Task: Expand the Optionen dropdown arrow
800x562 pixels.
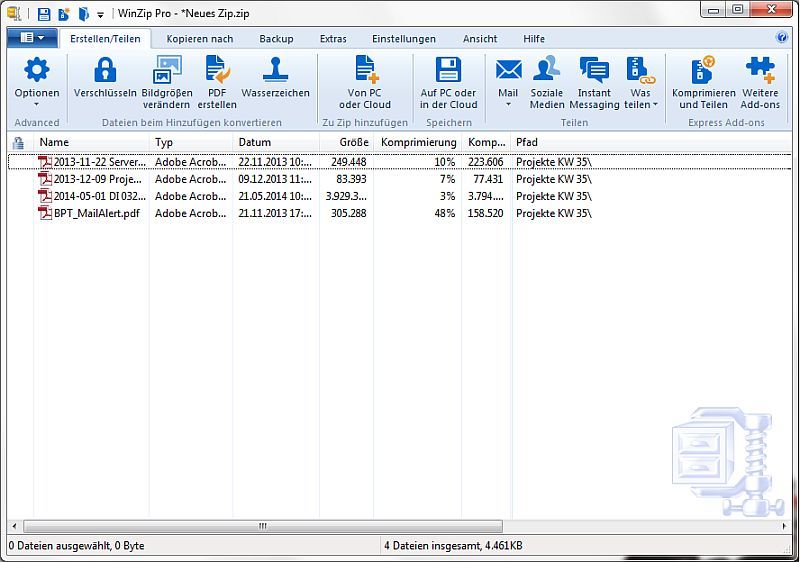Action: pos(37,105)
